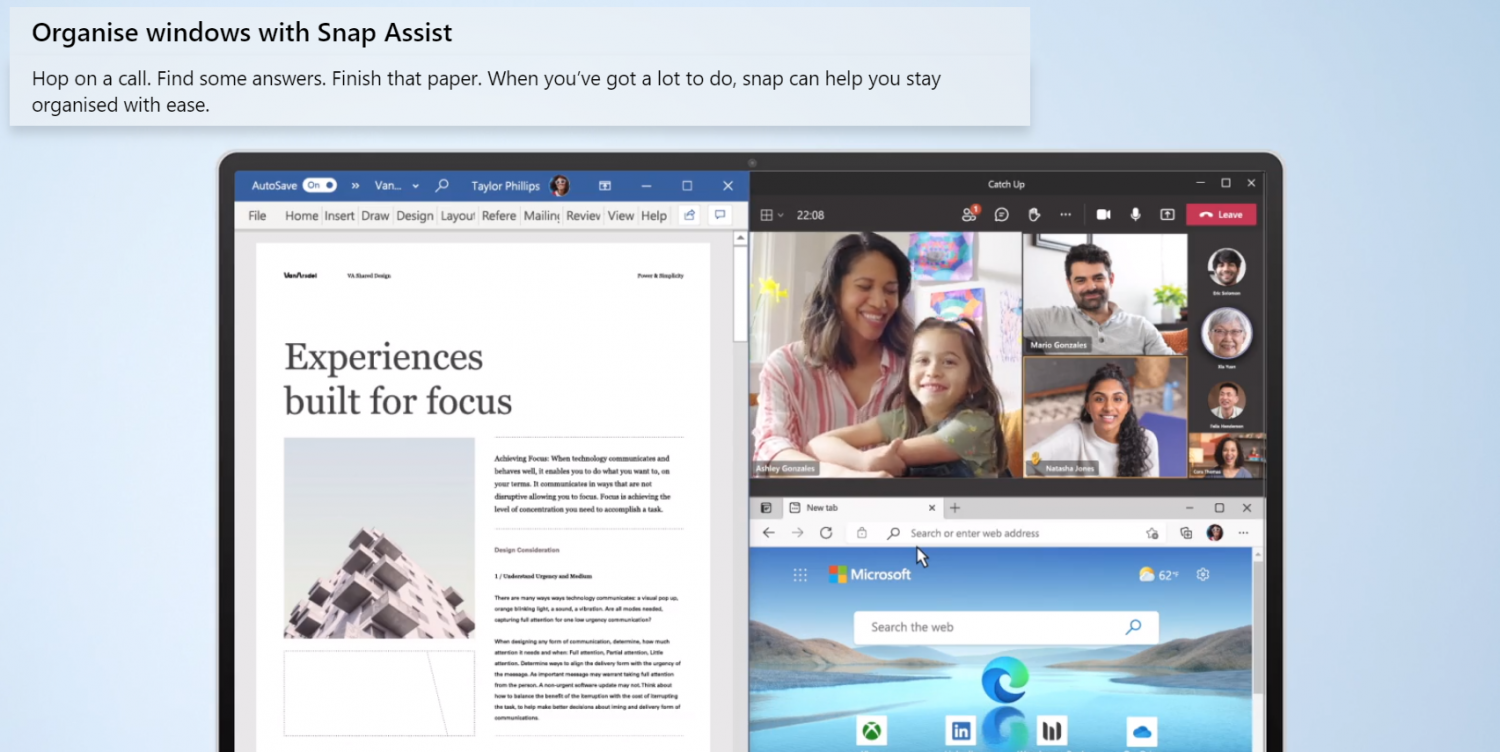
Task: Open the meeting chat icon
Action: 1001,214
